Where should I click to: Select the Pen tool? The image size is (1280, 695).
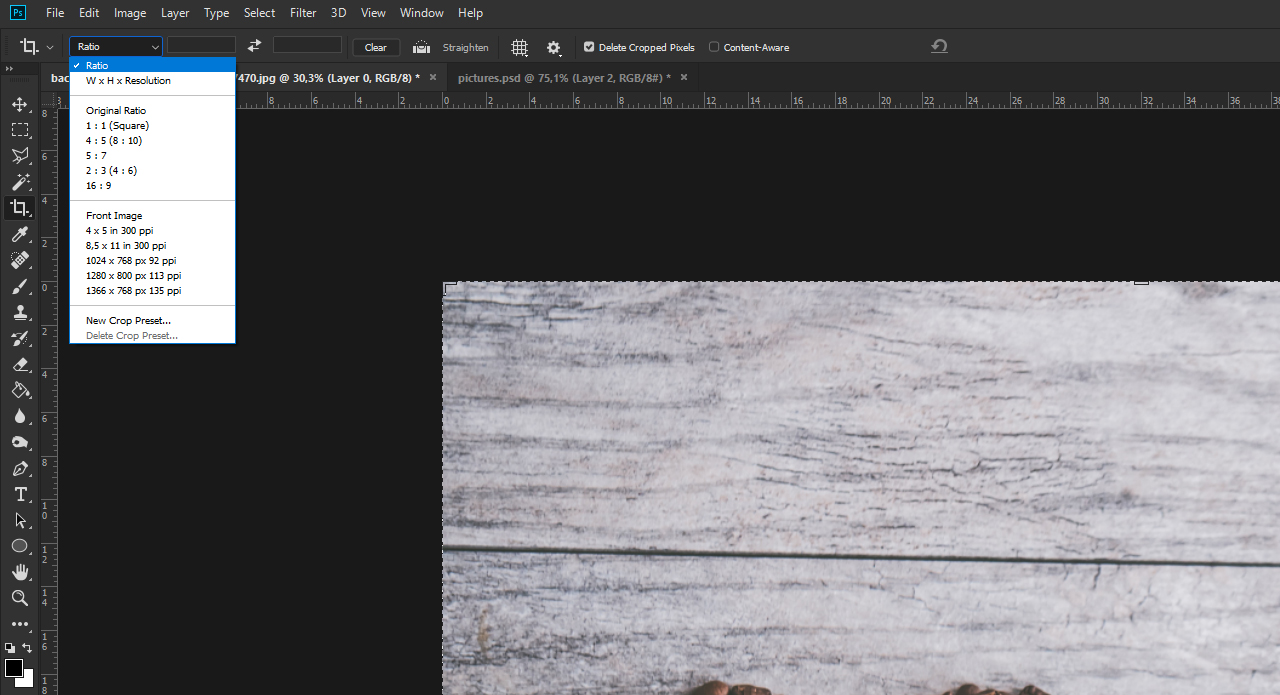tap(20, 468)
